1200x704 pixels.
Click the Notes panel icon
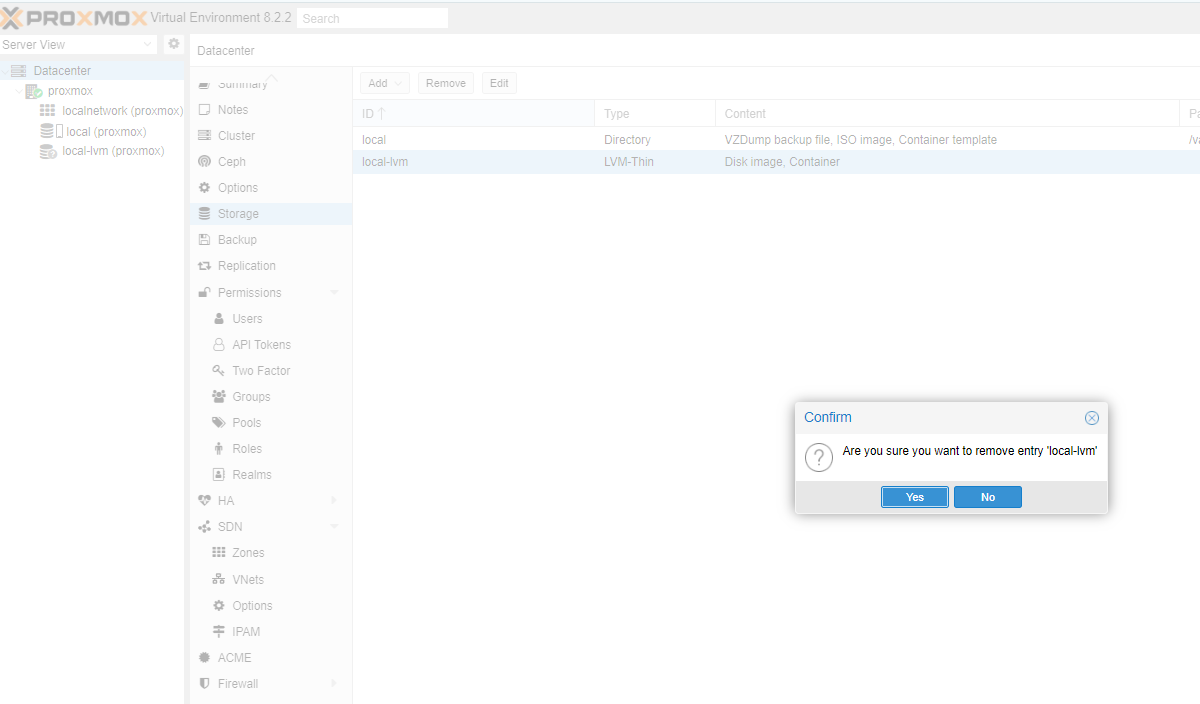pos(205,110)
